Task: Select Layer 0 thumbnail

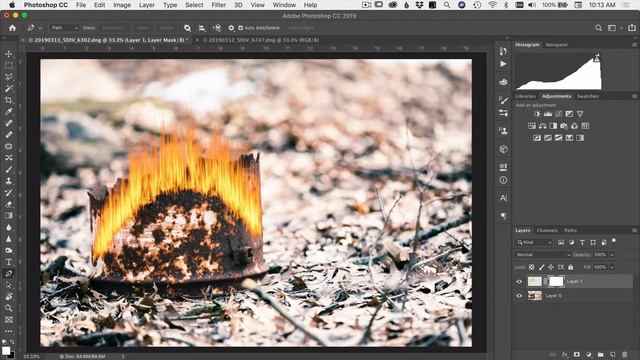Action: point(535,296)
